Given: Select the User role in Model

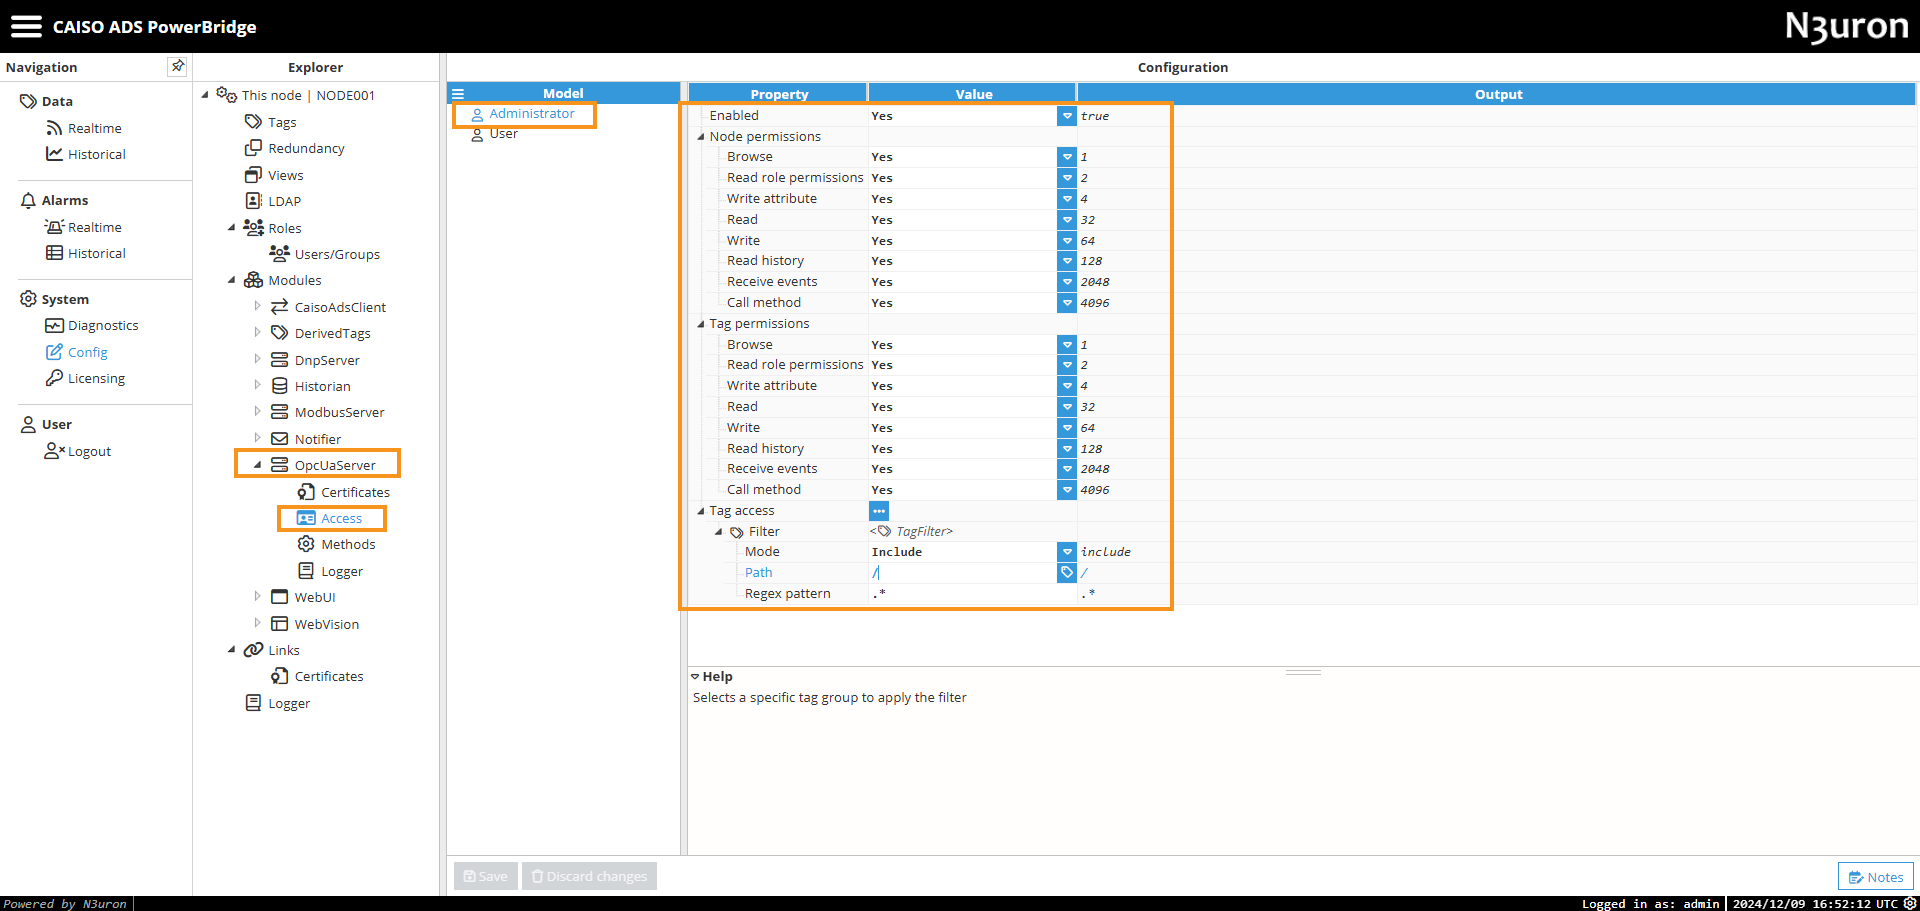Looking at the screenshot, I should (x=494, y=134).
